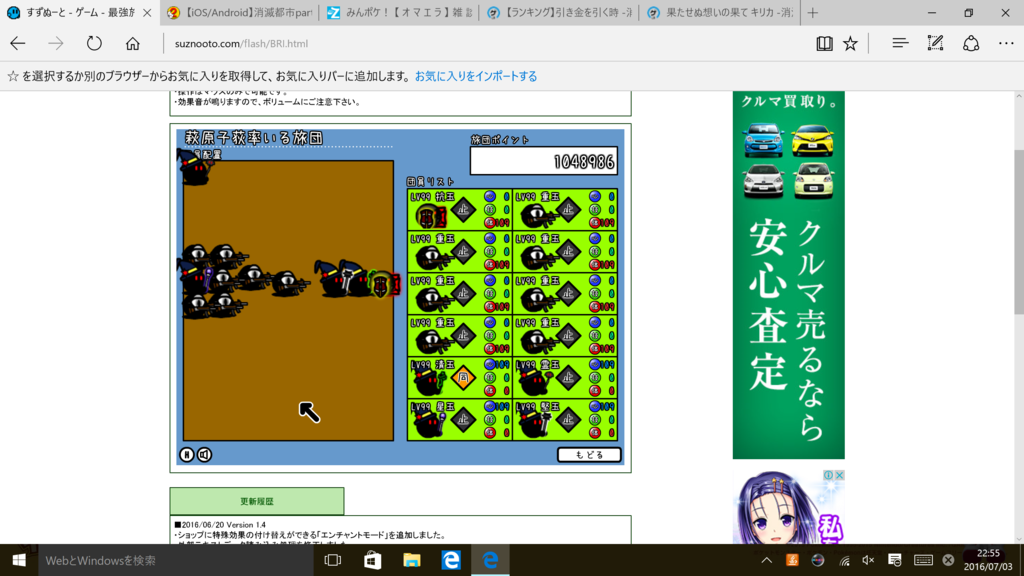Click the shield unit on the battlefield

pyautogui.click(x=383, y=284)
